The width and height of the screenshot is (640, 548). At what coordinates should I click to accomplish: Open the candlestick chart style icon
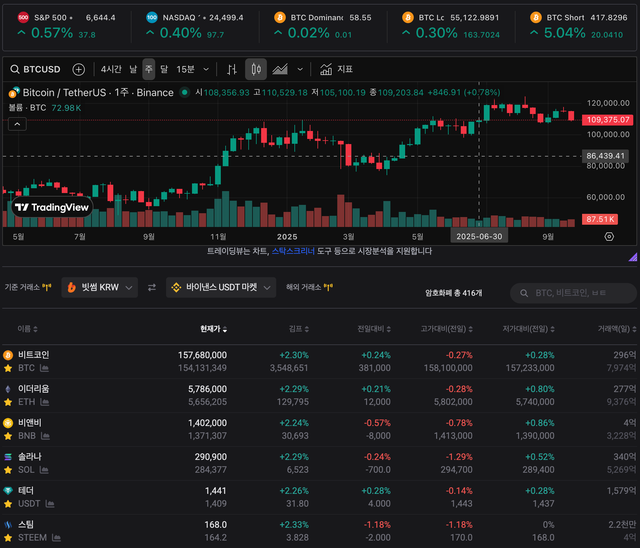[255, 69]
